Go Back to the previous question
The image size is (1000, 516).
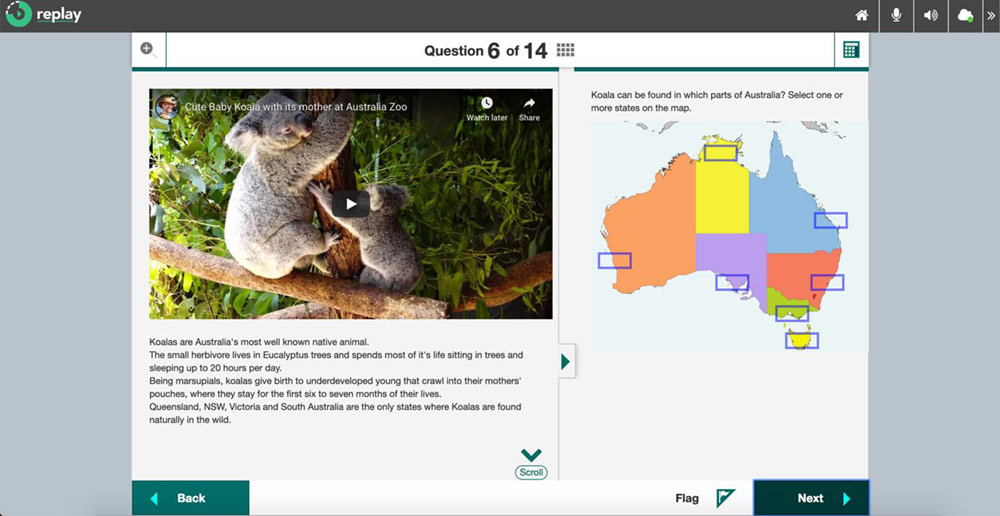(191, 498)
